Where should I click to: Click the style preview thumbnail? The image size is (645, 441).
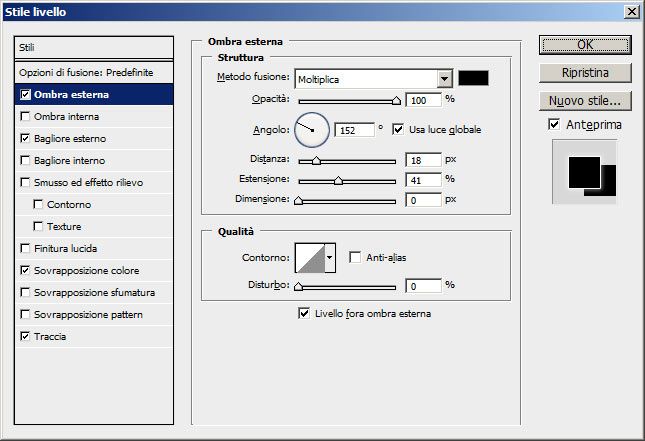pos(585,172)
